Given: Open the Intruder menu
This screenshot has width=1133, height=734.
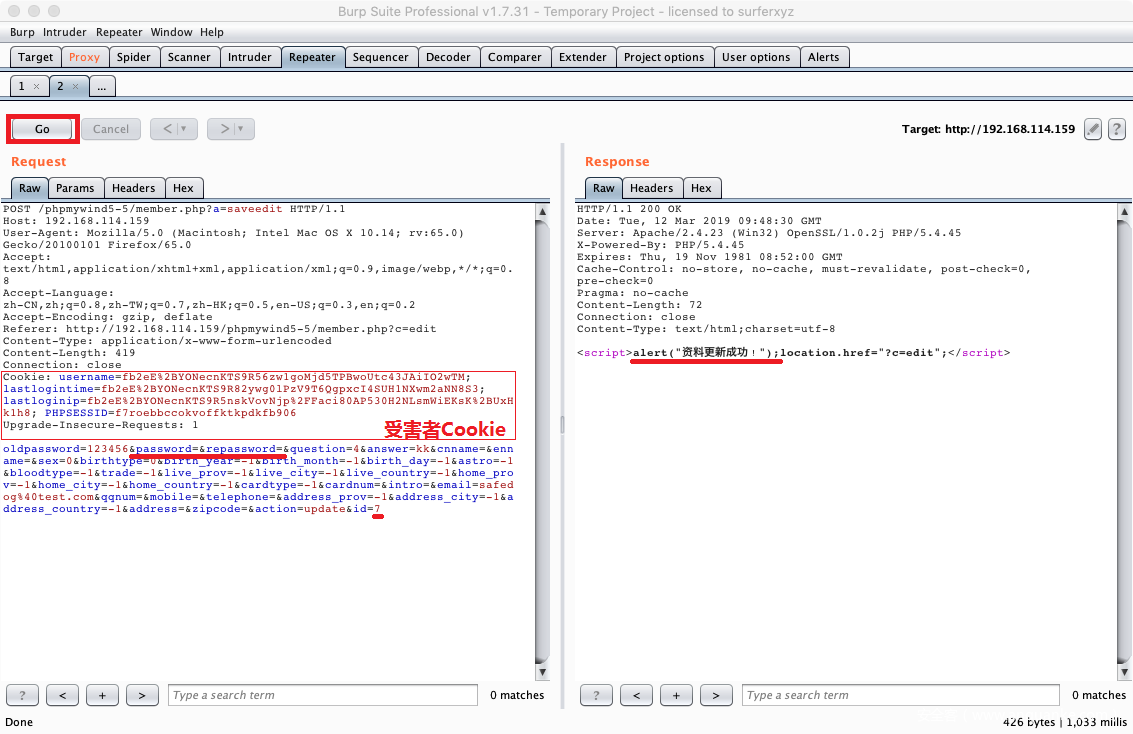Looking at the screenshot, I should pos(64,33).
